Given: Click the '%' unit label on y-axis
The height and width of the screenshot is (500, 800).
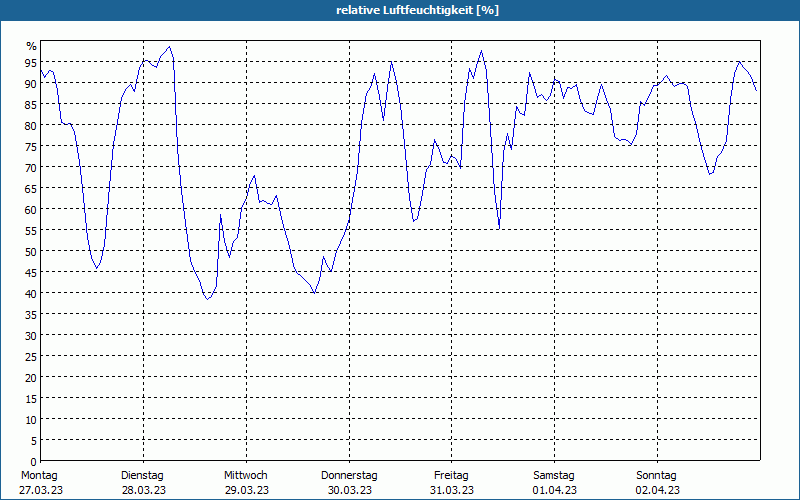Looking at the screenshot, I should pyautogui.click(x=32, y=46).
